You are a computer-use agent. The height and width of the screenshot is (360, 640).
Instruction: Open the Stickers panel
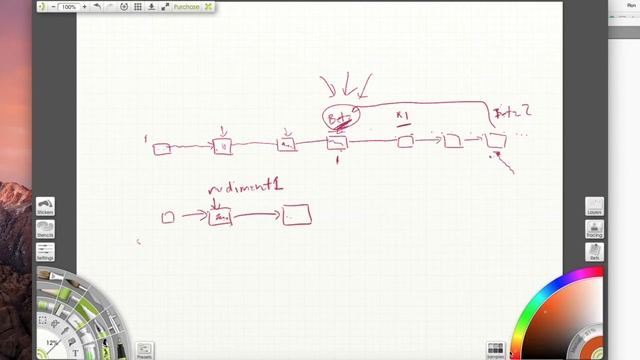click(45, 206)
